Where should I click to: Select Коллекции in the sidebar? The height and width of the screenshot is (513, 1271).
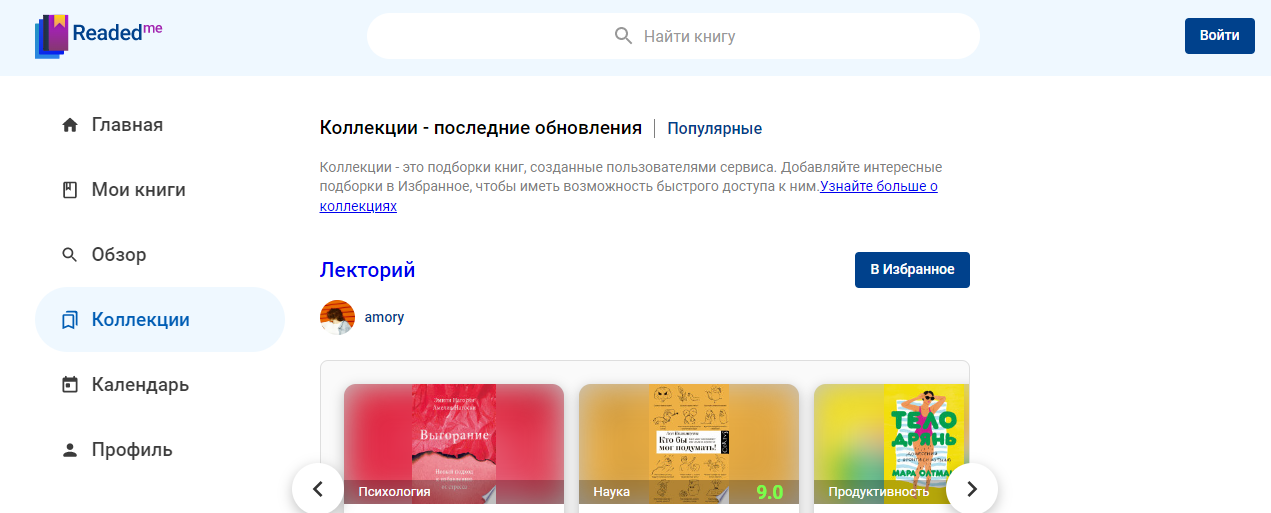[x=160, y=320]
